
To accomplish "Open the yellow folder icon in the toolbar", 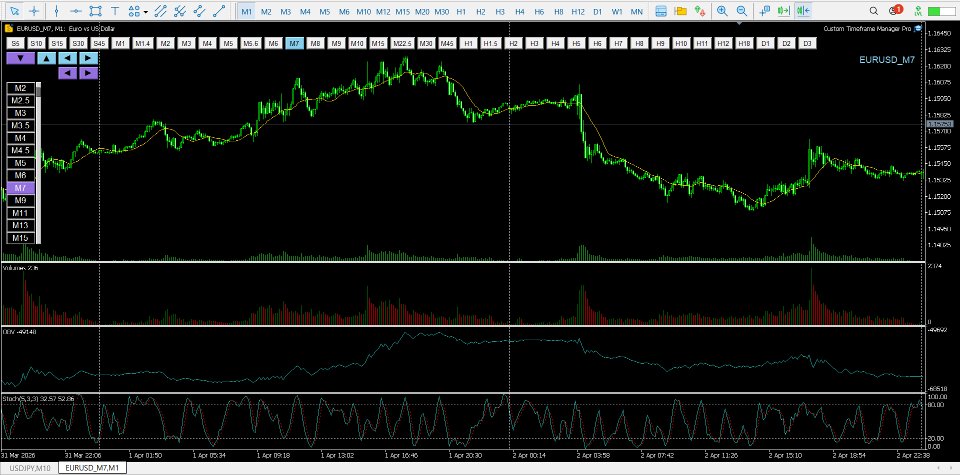I will coord(680,11).
